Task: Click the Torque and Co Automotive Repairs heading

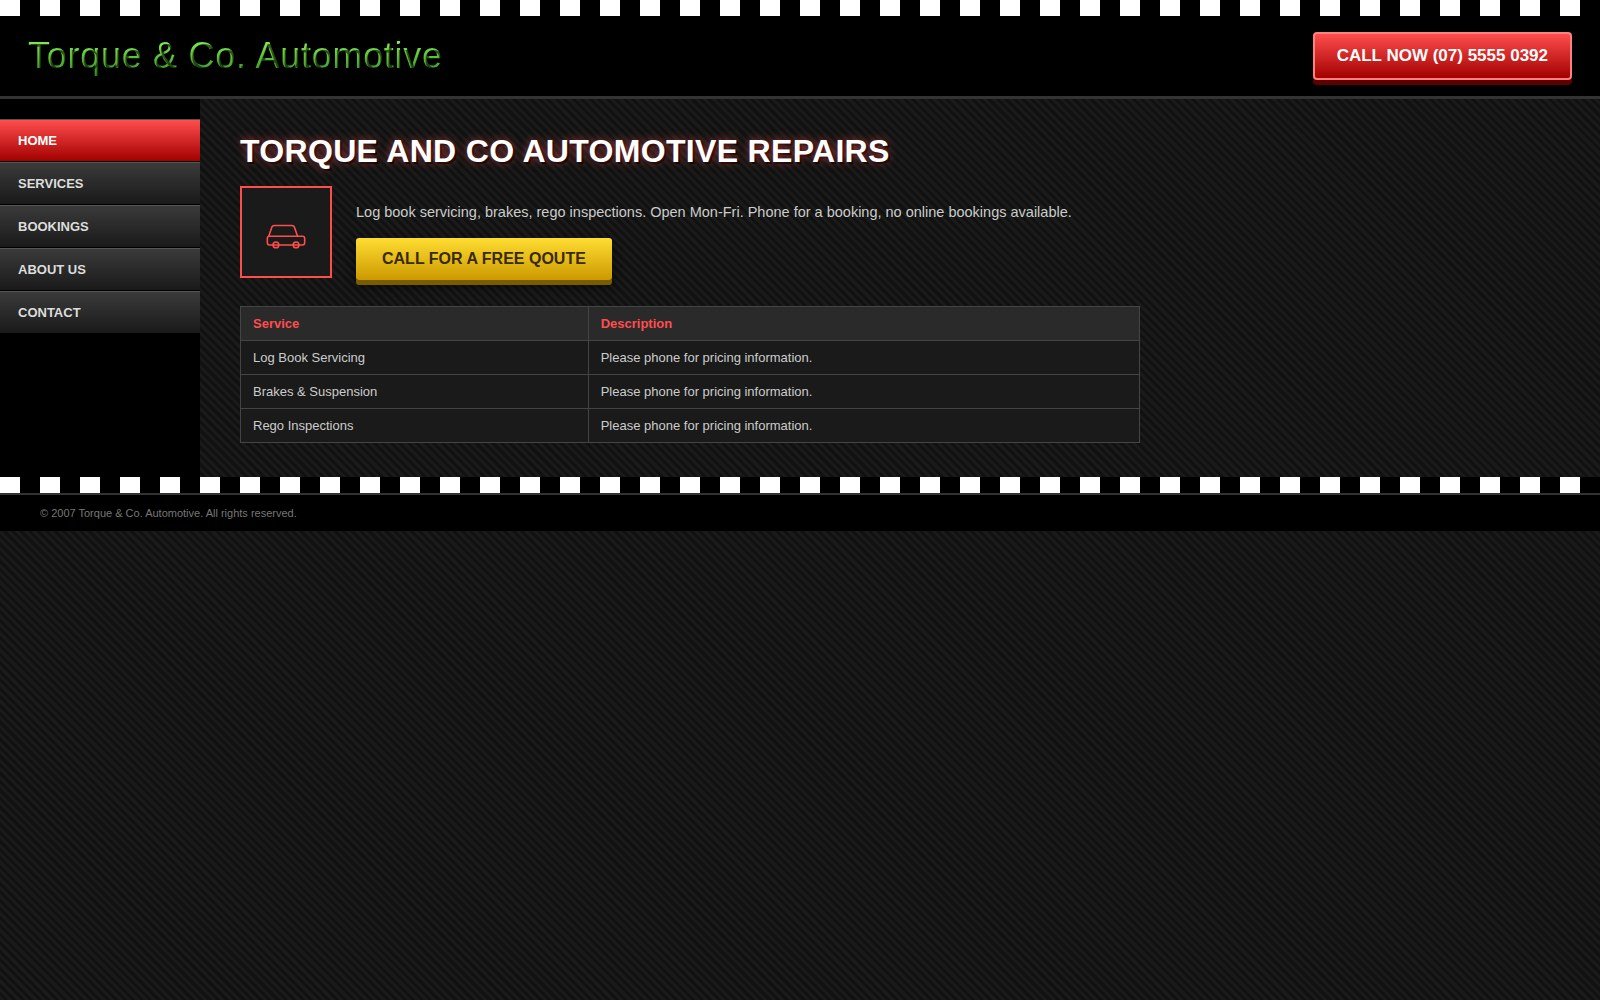Action: point(564,151)
